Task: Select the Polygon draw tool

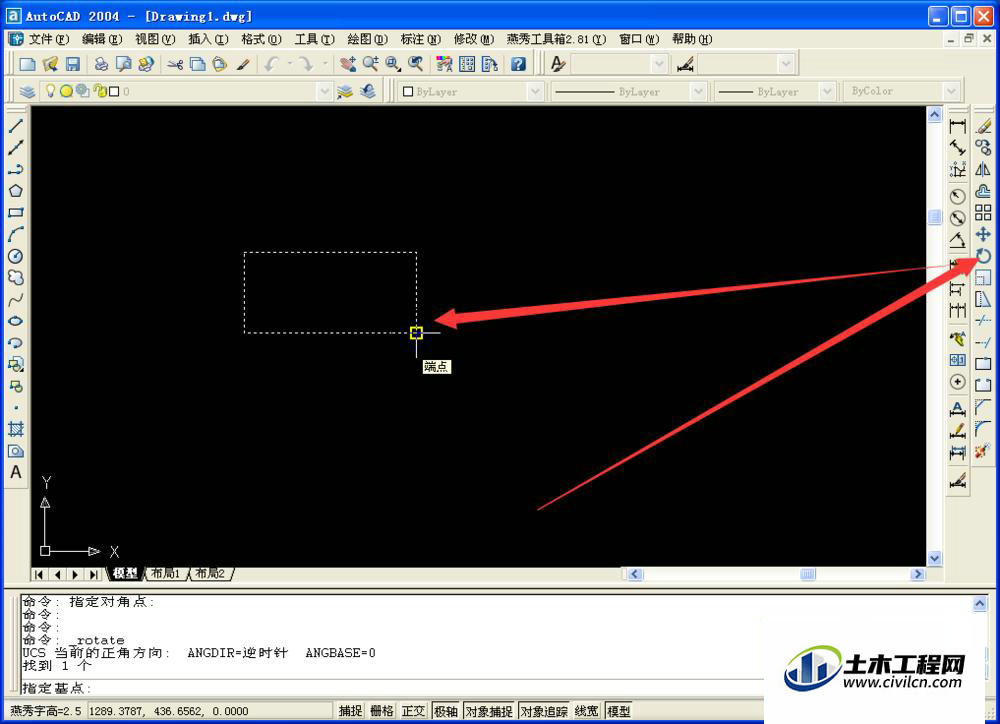Action: pyautogui.click(x=16, y=191)
